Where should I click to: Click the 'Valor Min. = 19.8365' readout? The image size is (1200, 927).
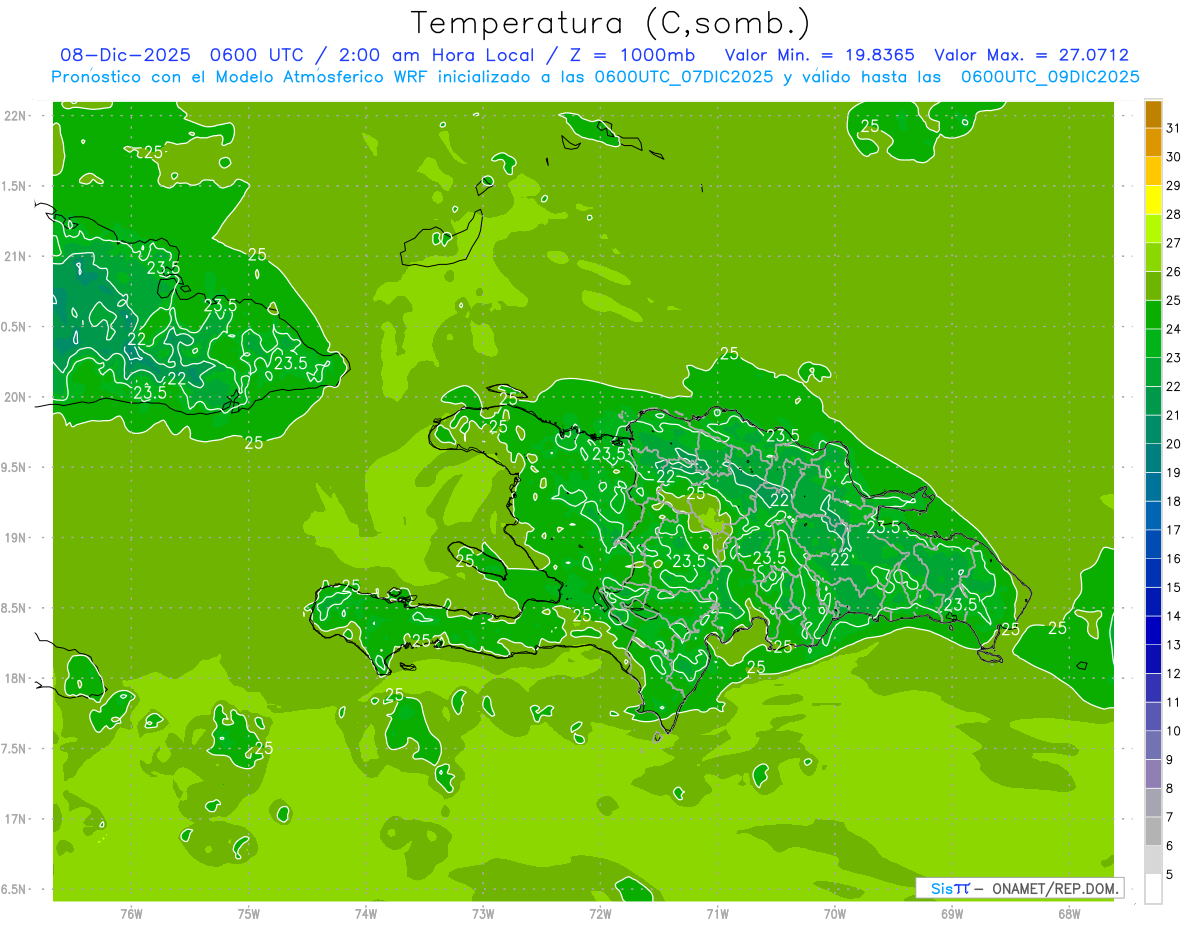[820, 55]
